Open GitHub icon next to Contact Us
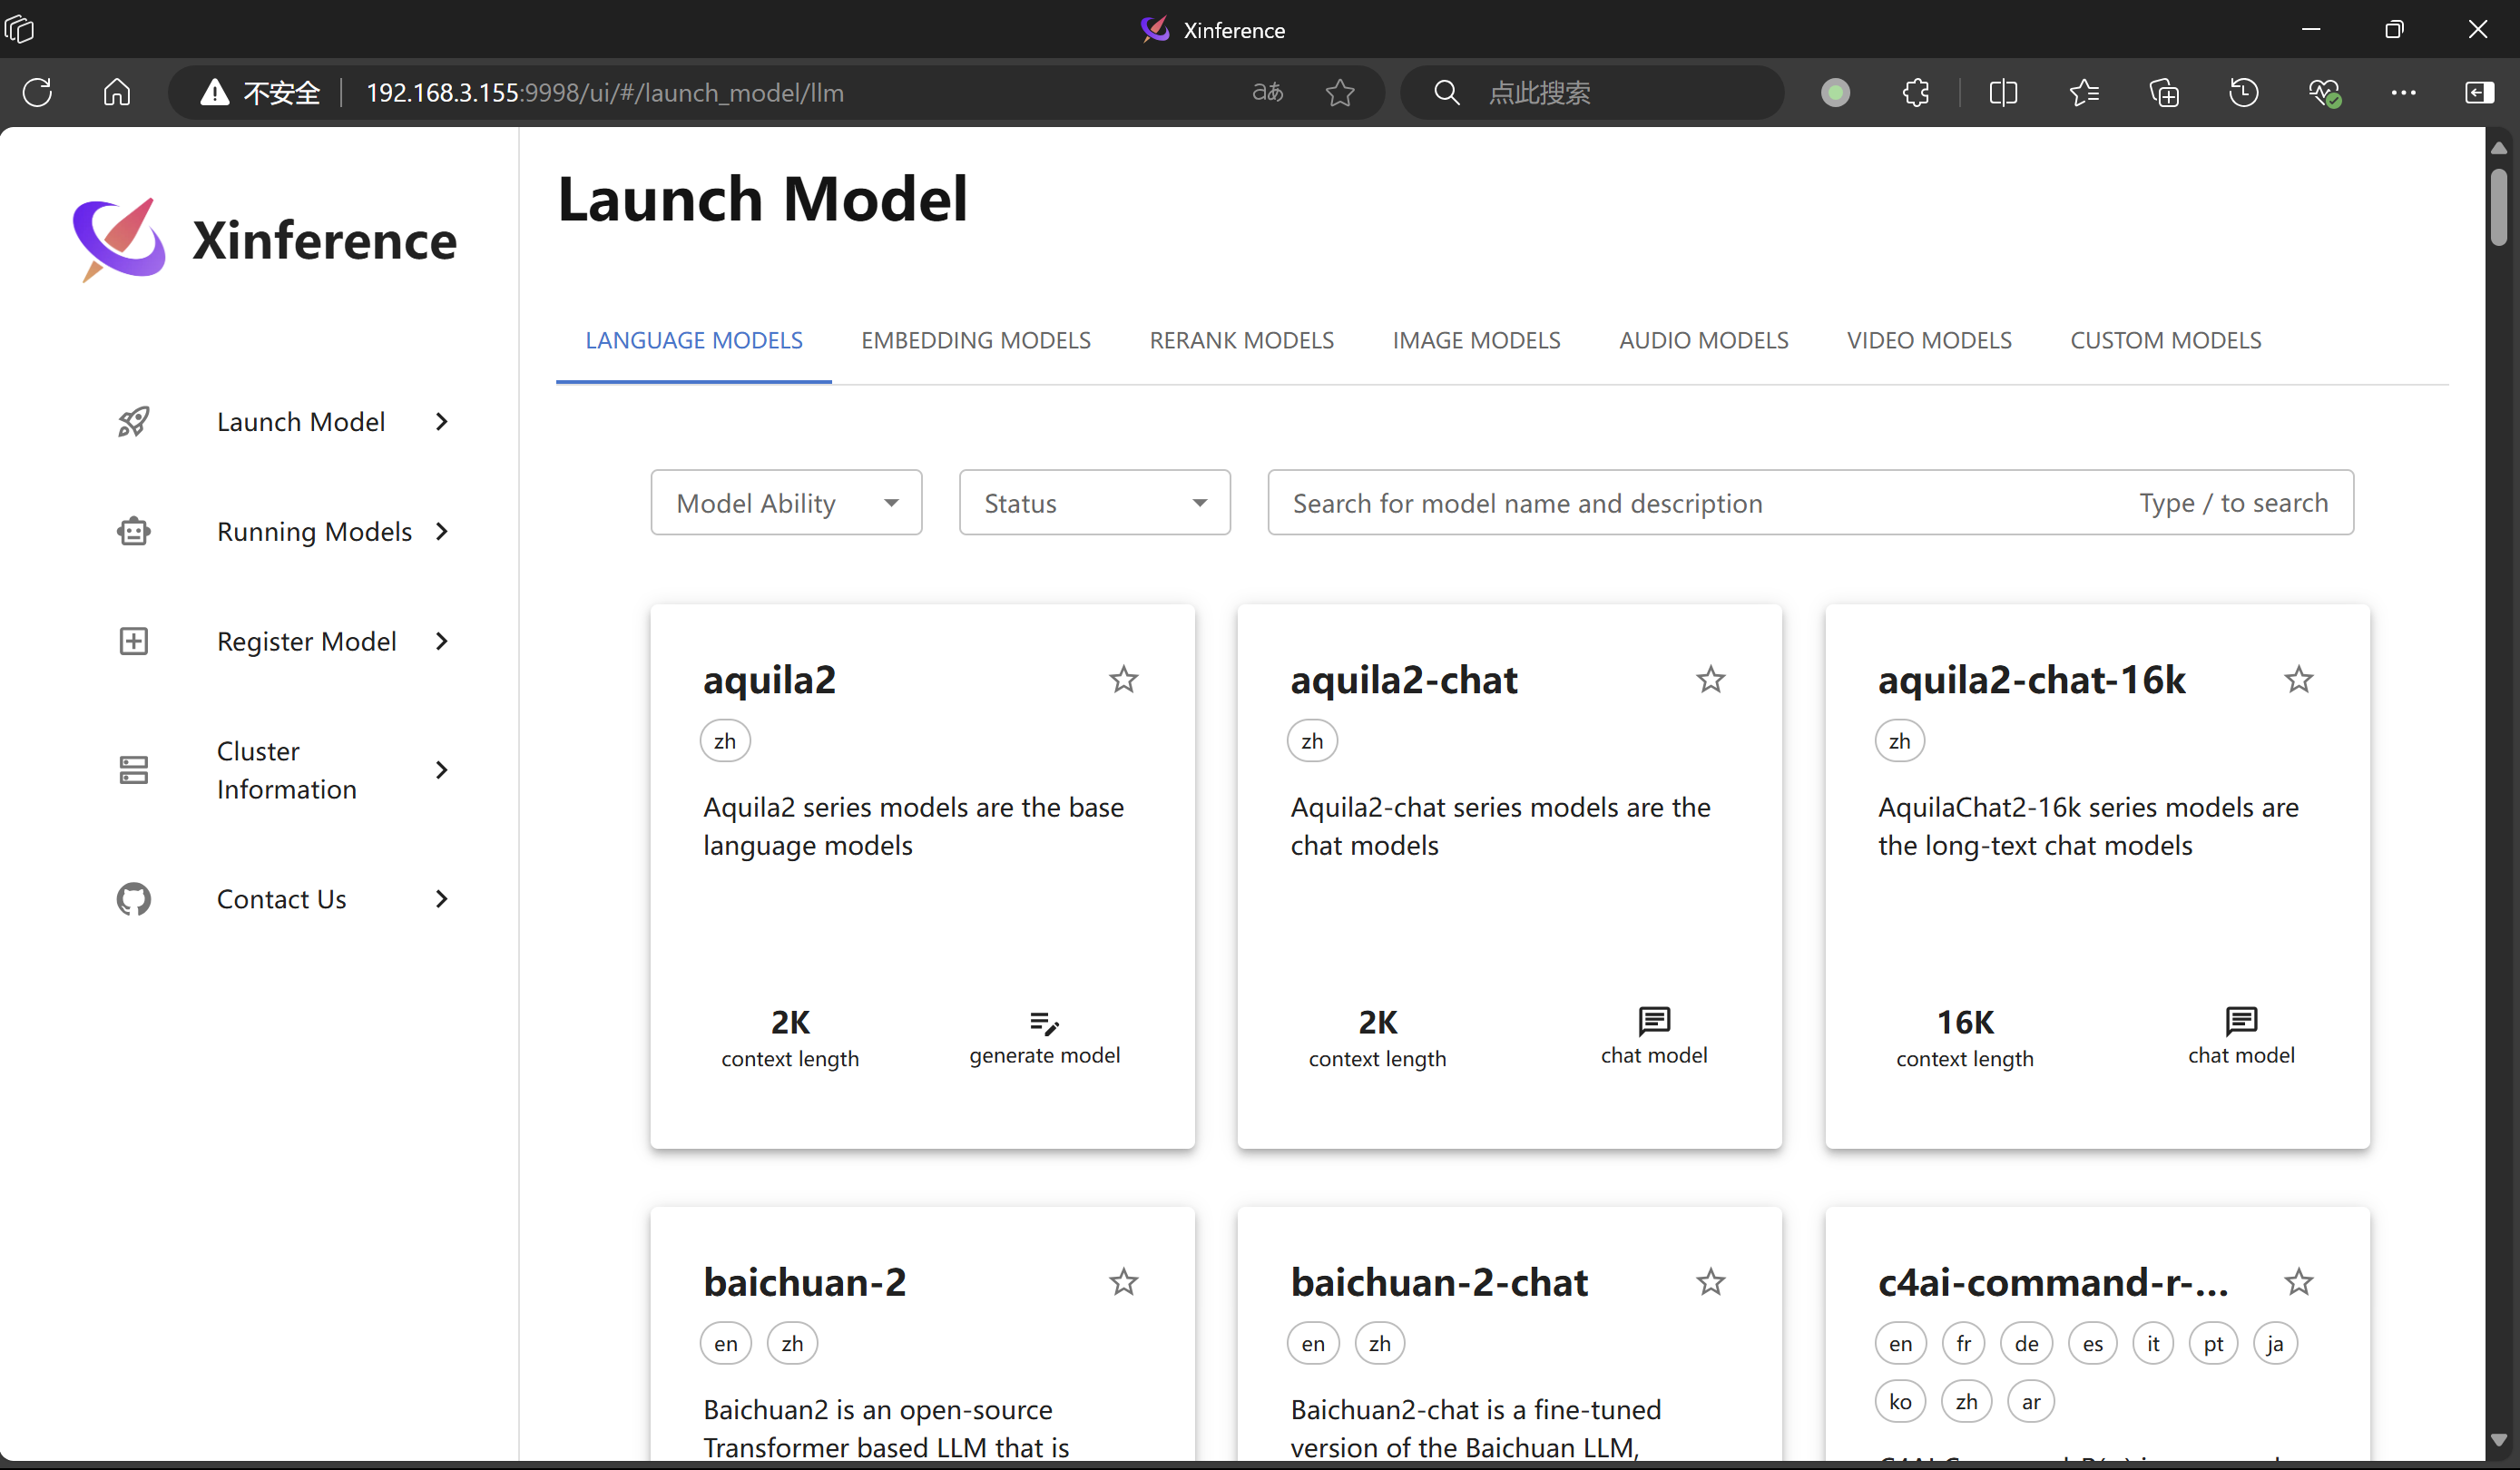The image size is (2520, 1470). click(x=133, y=899)
